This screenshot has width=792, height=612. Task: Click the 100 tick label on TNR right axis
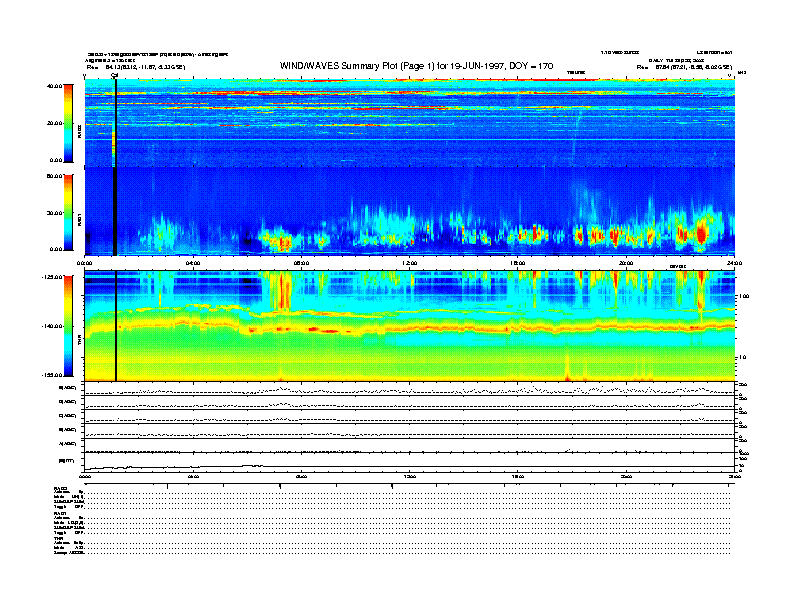(x=744, y=296)
